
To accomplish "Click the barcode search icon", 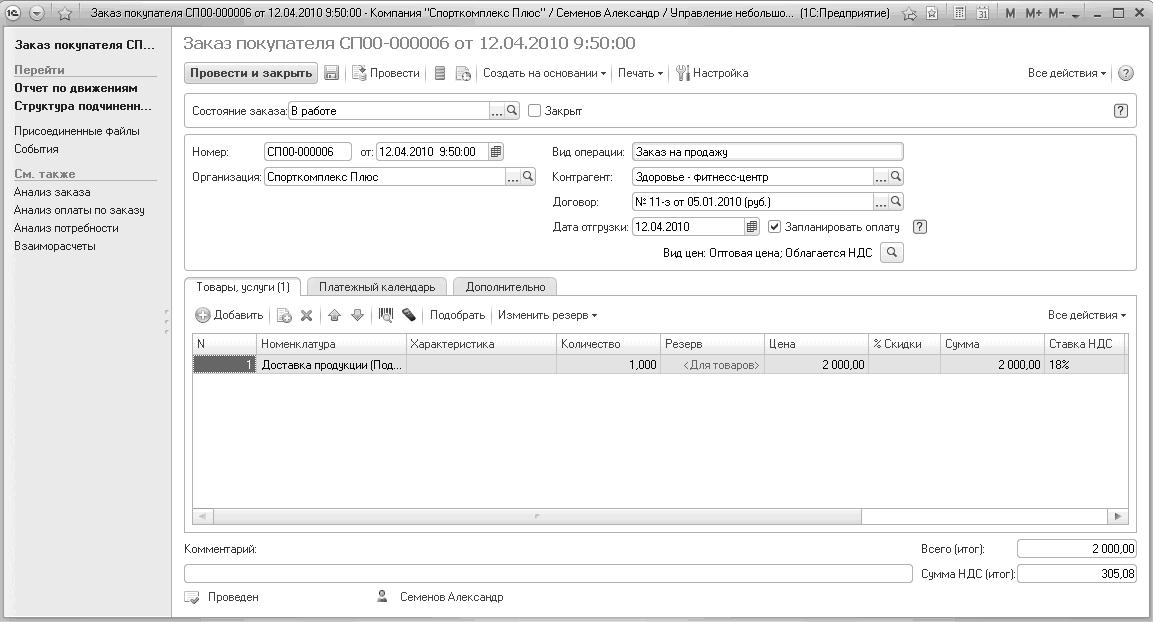I will tap(385, 315).
